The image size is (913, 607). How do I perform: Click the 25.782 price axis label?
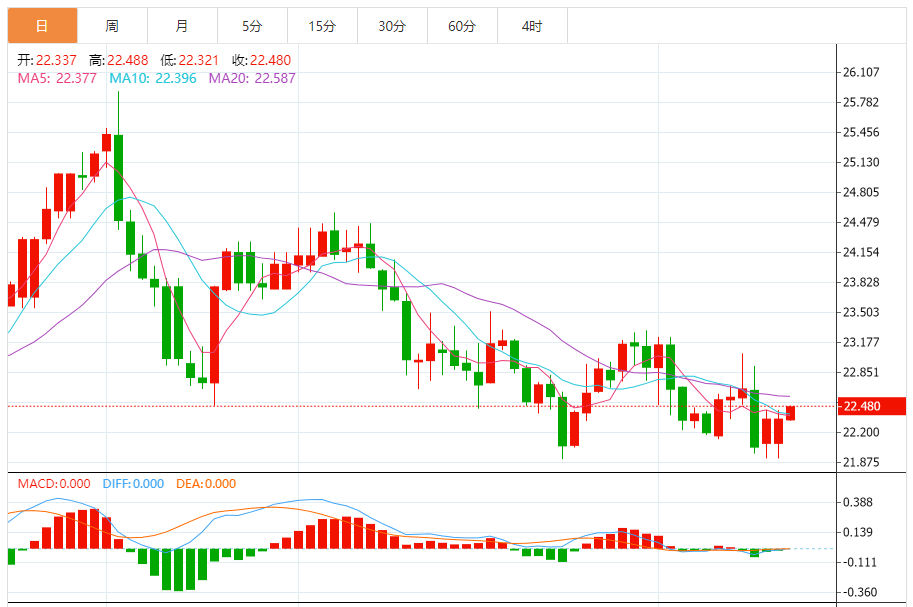tap(861, 103)
